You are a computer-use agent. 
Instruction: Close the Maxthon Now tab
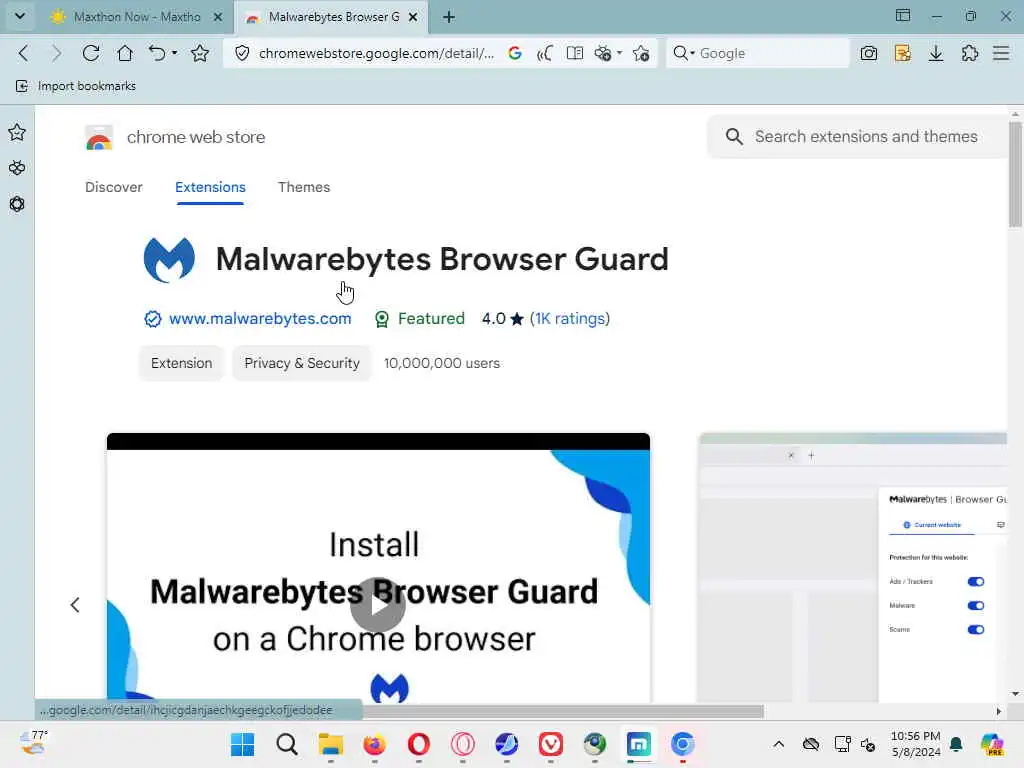(x=218, y=17)
